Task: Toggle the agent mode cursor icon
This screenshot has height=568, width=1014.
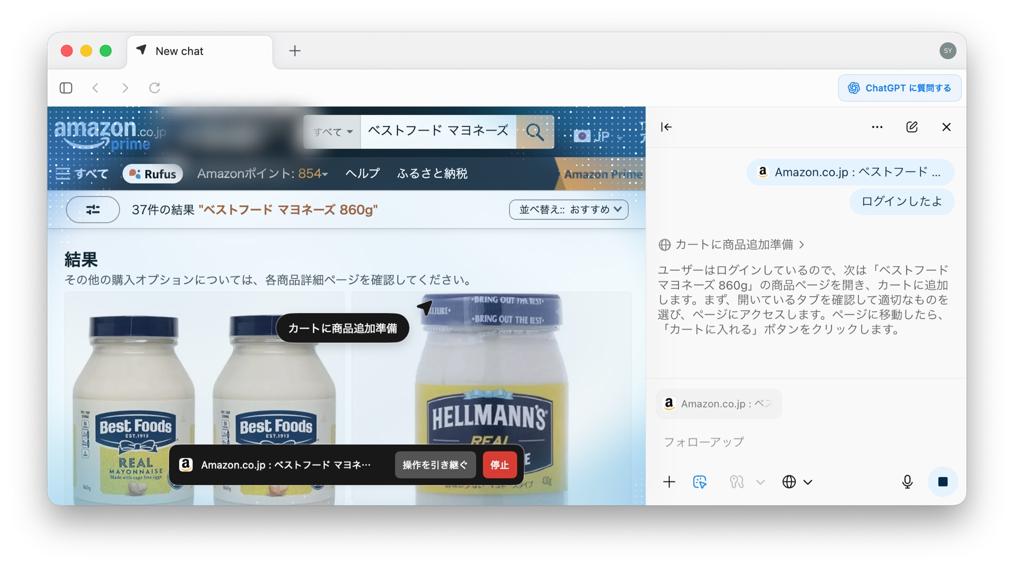Action: (700, 482)
